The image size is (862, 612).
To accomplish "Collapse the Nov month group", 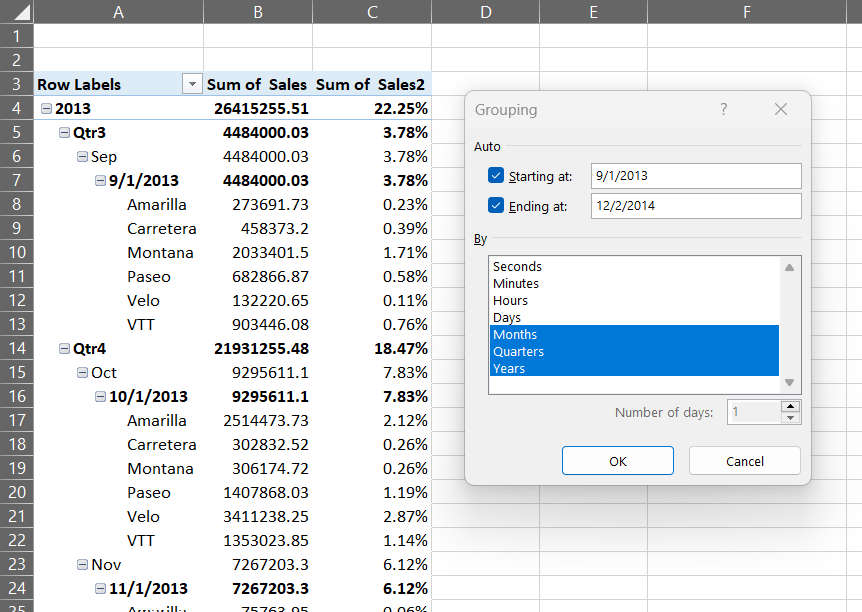I will click(x=82, y=564).
